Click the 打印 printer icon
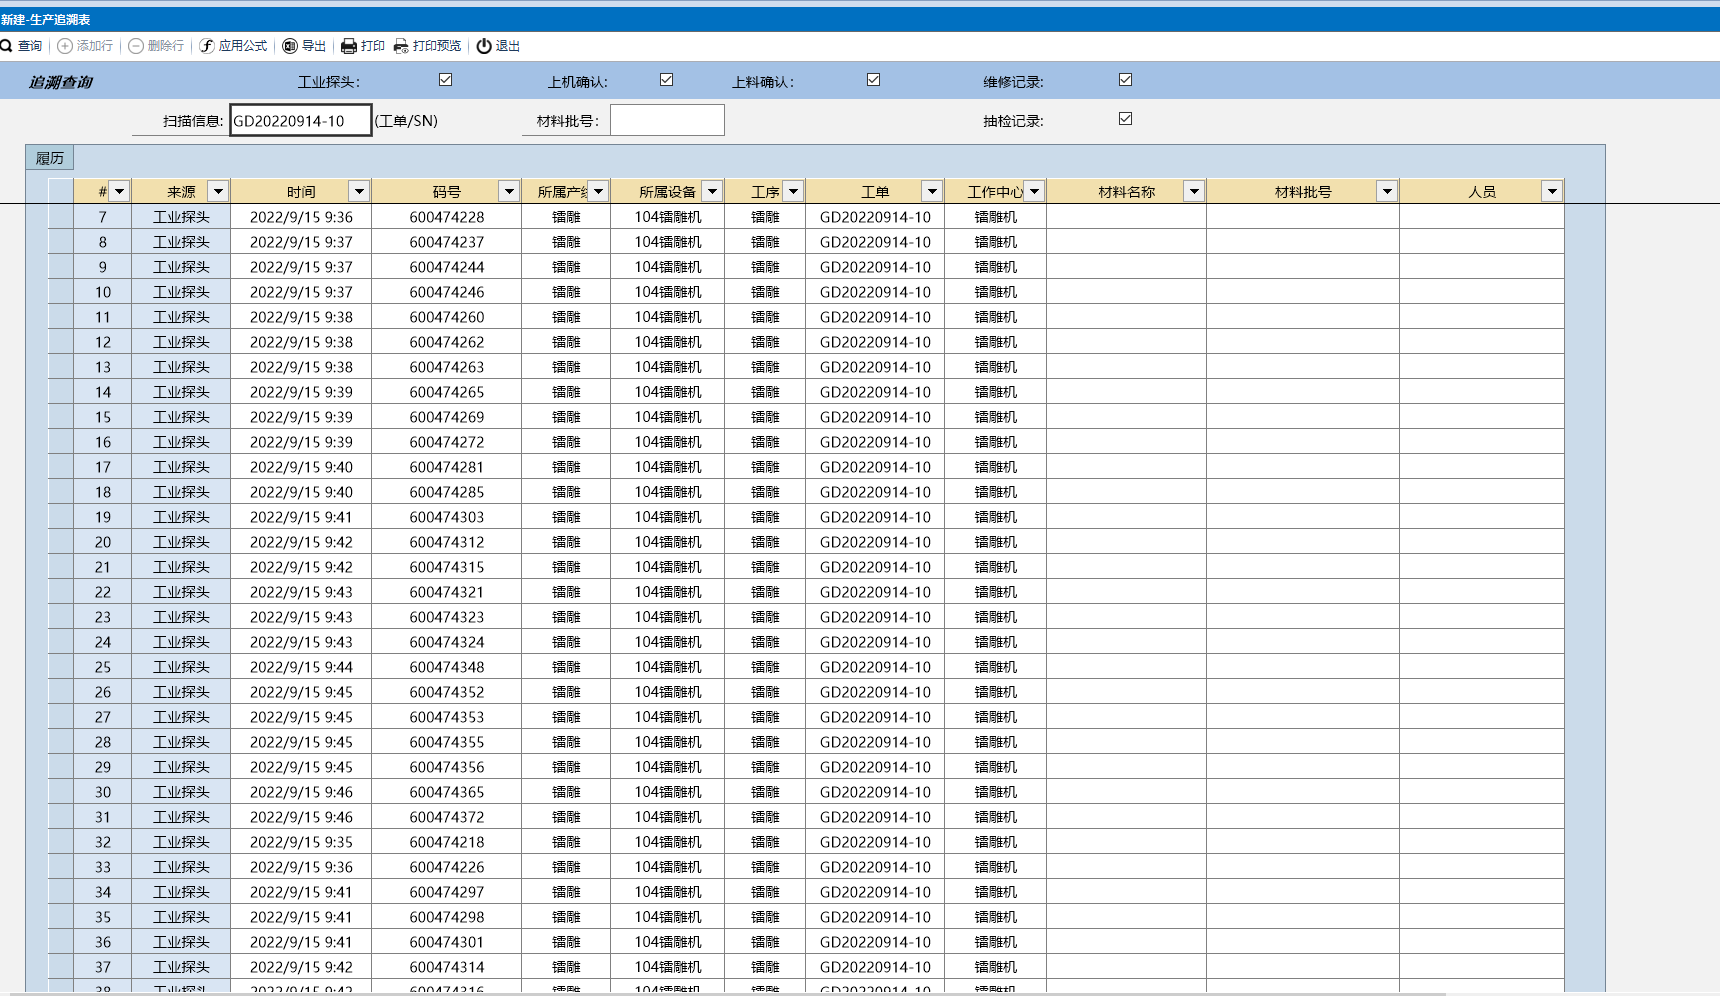This screenshot has height=996, width=1720. pos(349,46)
